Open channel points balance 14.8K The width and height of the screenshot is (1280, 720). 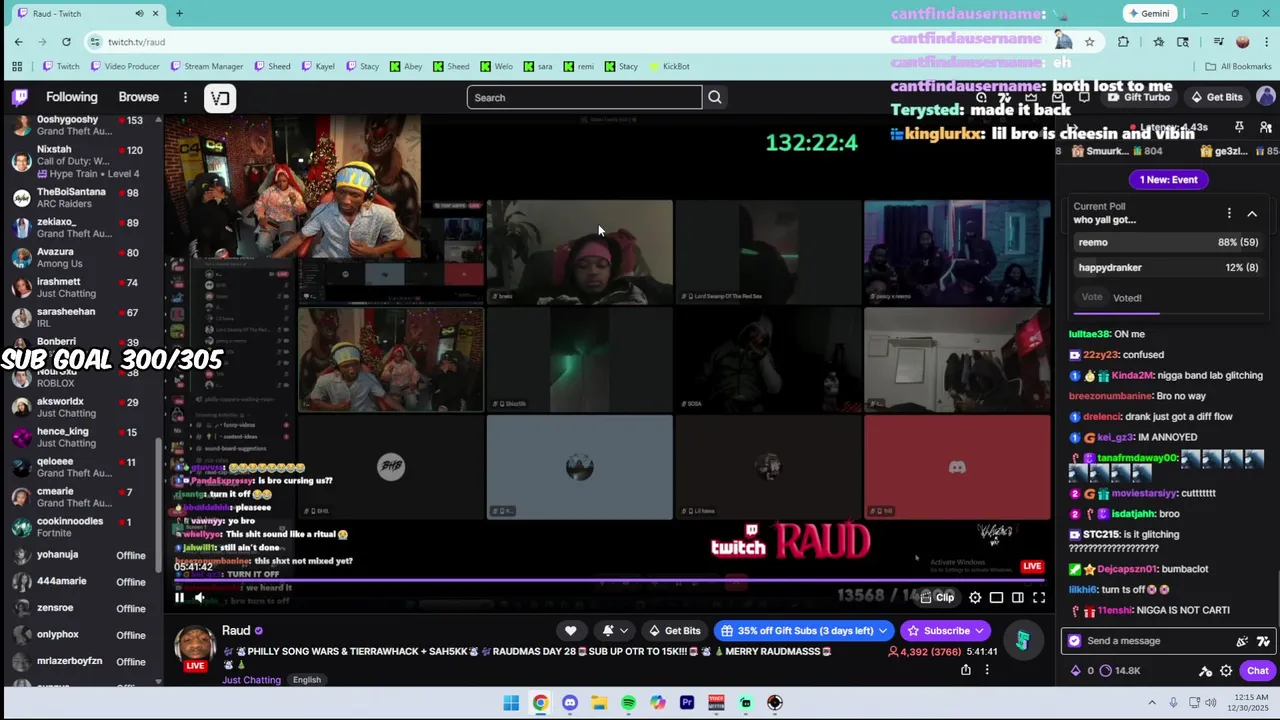(1120, 671)
